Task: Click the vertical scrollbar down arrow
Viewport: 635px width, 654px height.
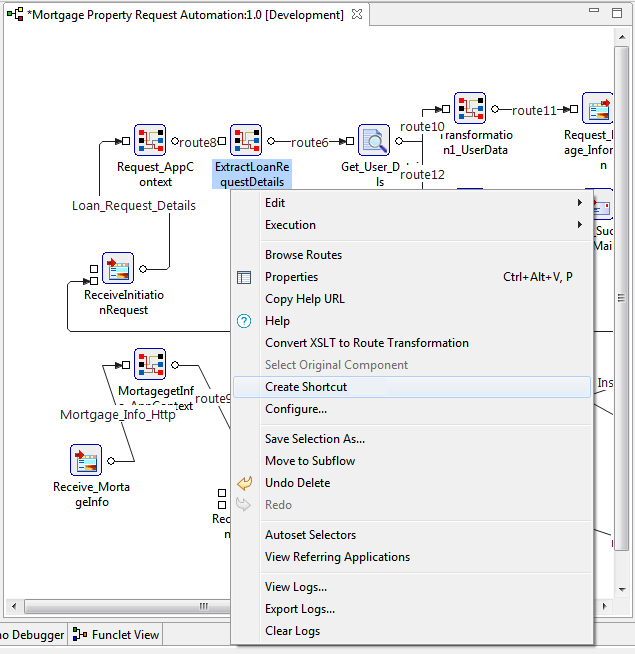Action: pos(622,589)
